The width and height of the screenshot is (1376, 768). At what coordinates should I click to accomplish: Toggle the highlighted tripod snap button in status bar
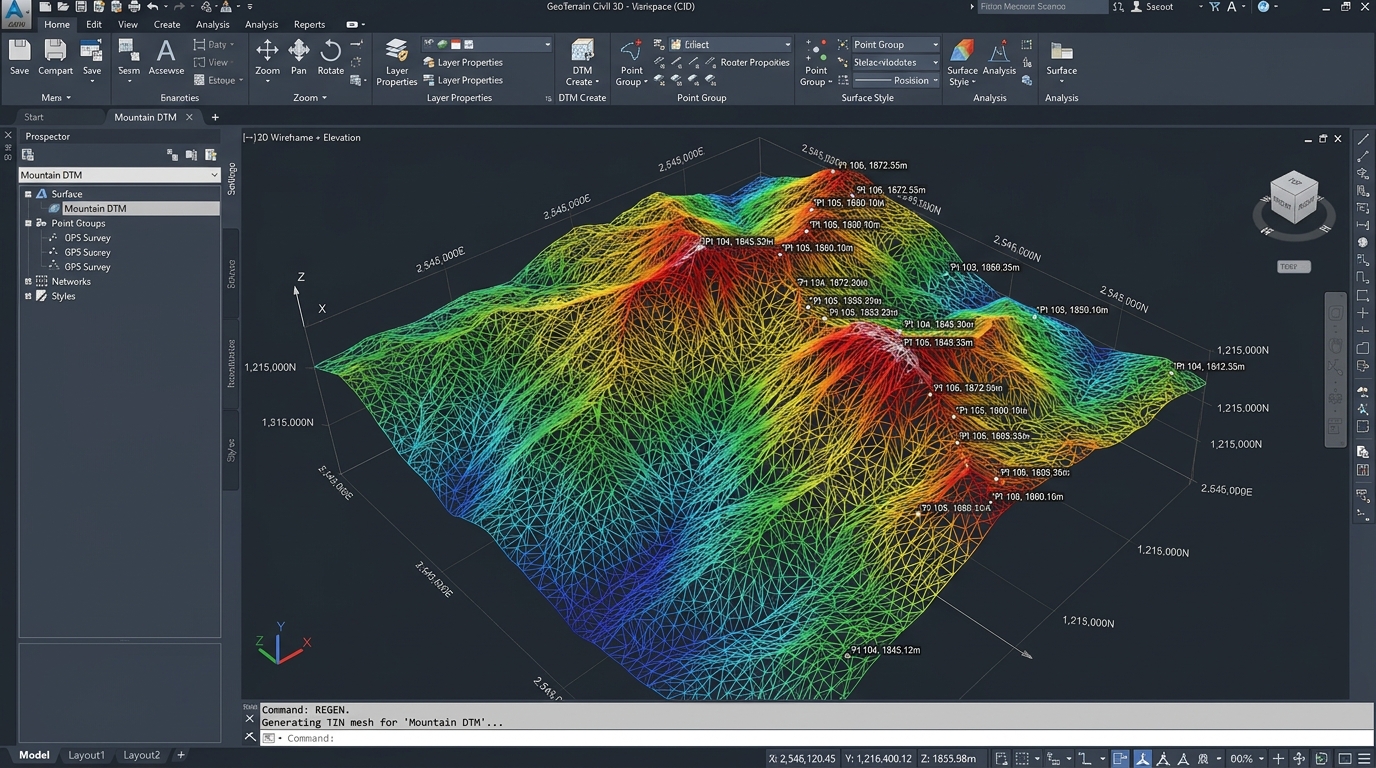[1143, 759]
